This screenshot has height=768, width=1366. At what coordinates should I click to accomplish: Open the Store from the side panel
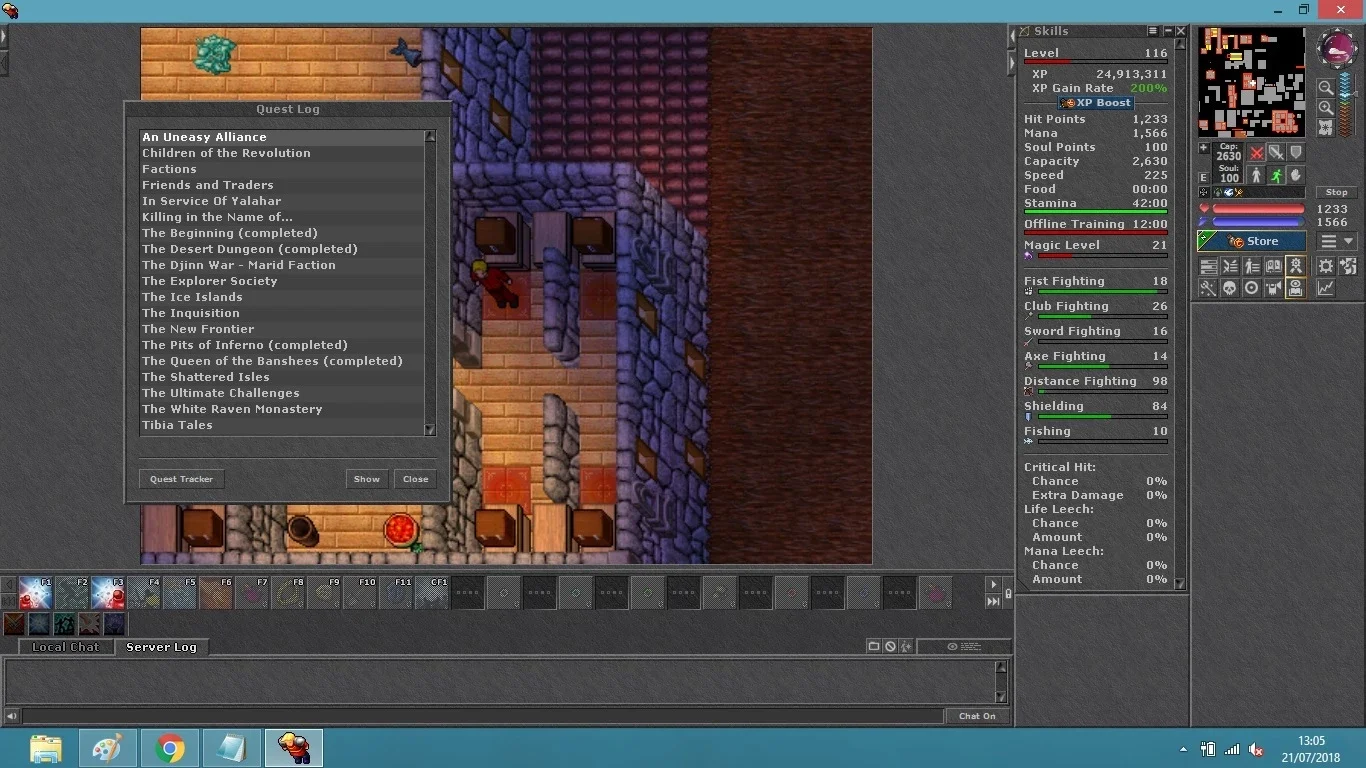1251,241
